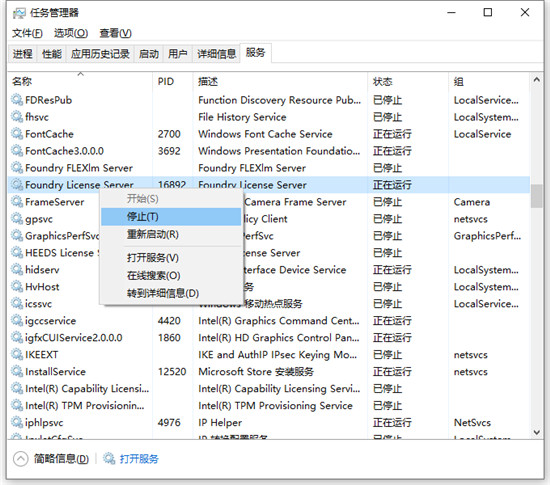Click the 打开服务 link at the bottom
Screen dimensions: 550x485
point(139,459)
